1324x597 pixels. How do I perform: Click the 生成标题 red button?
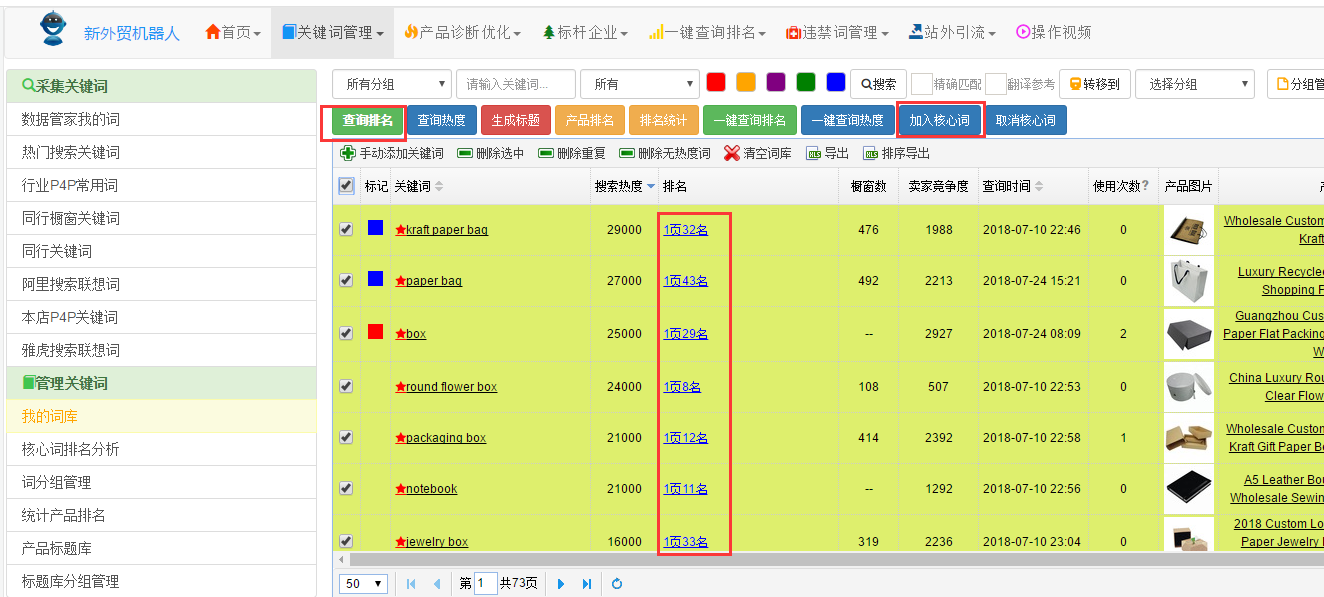(515, 120)
